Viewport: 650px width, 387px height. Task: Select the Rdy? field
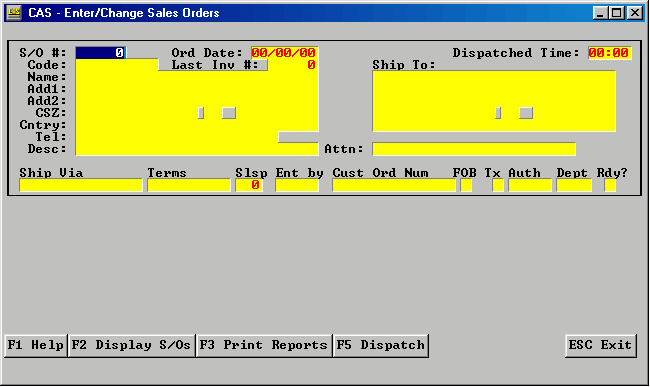tap(610, 185)
